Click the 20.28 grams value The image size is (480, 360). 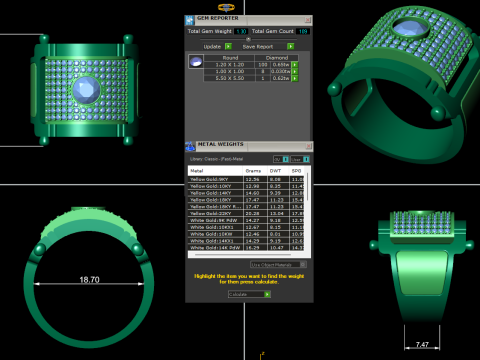[x=252, y=213]
